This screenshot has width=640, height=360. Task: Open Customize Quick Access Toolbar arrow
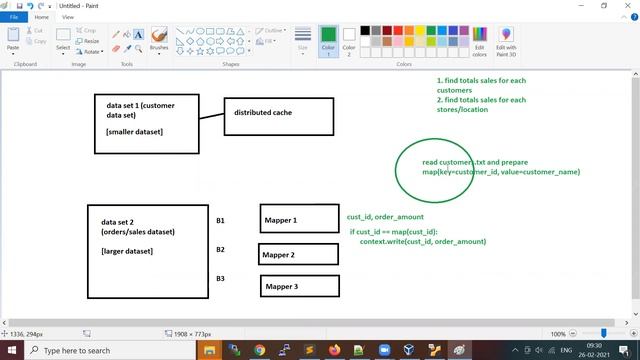pyautogui.click(x=50, y=6)
